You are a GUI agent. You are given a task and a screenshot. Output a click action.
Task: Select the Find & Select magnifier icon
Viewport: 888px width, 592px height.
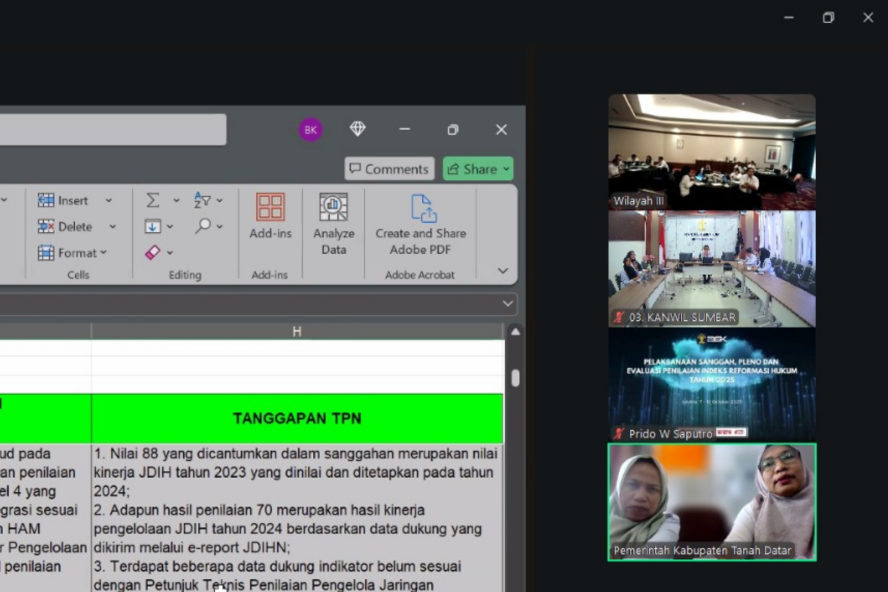(203, 226)
